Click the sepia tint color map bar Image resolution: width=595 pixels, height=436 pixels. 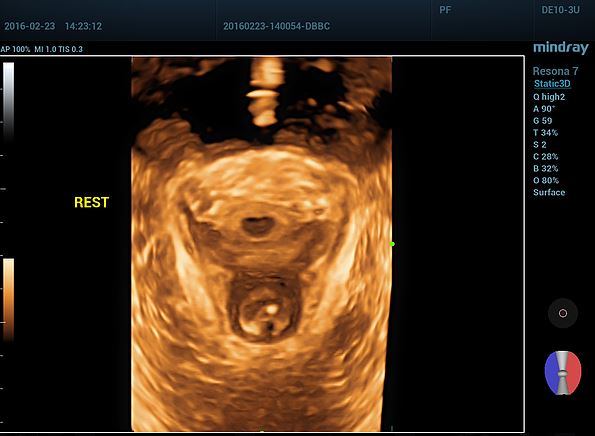tap(8, 299)
